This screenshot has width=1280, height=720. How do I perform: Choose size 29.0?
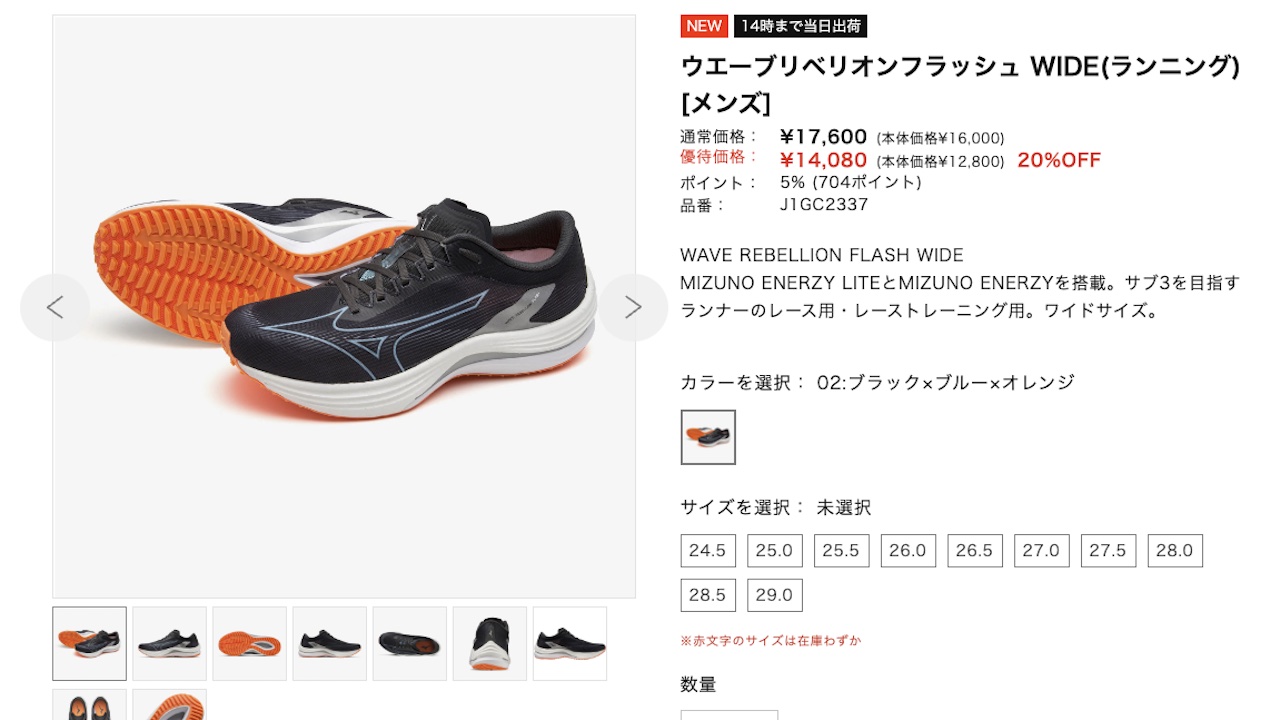775,595
